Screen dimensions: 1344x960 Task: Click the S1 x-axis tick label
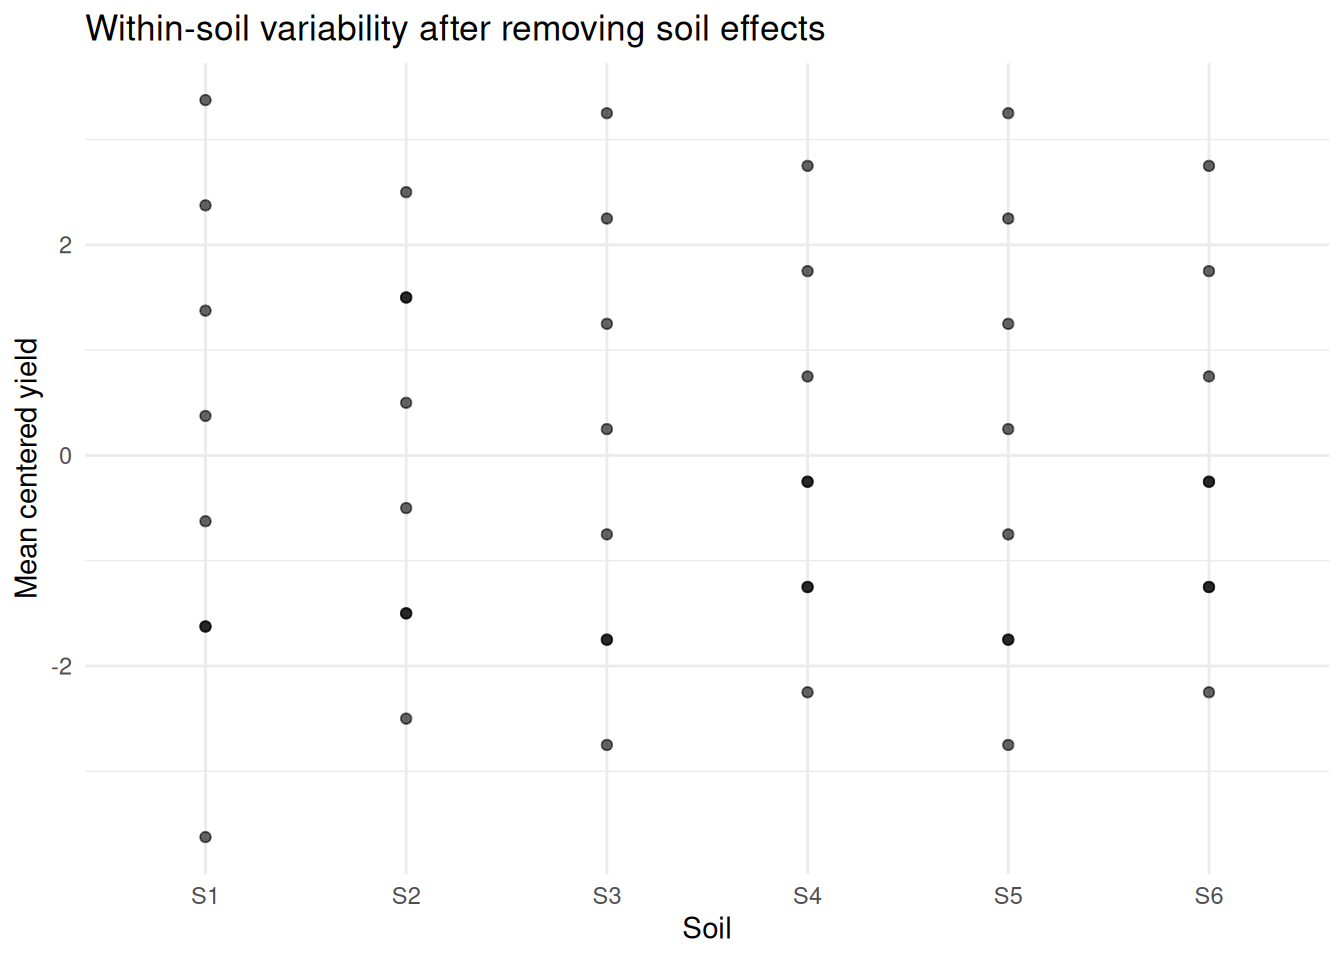coord(205,896)
